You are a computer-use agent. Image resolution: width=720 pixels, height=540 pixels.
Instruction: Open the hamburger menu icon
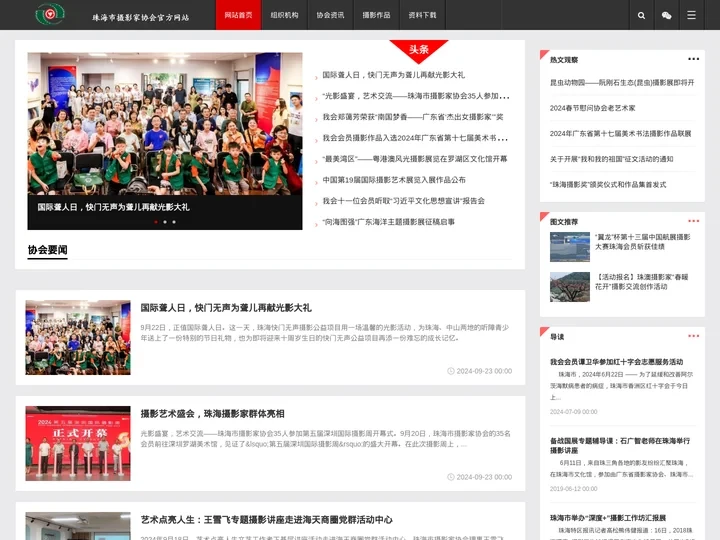pos(691,15)
